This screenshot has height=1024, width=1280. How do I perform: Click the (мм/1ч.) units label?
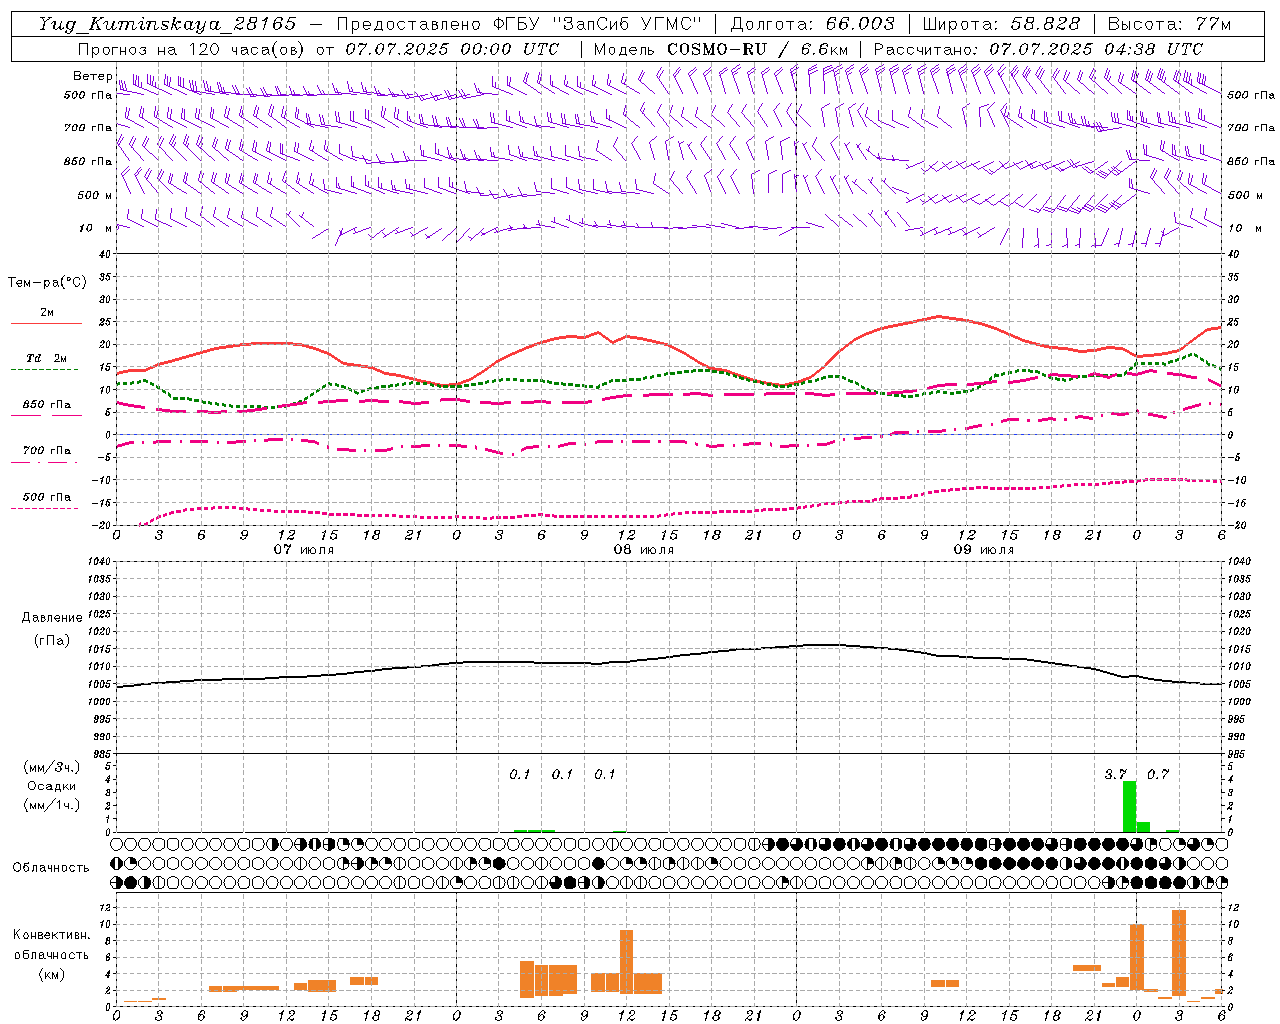pyautogui.click(x=52, y=805)
